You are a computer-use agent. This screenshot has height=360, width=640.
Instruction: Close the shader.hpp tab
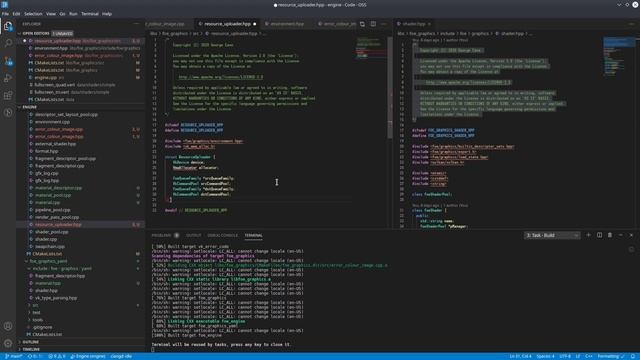[x=429, y=24]
